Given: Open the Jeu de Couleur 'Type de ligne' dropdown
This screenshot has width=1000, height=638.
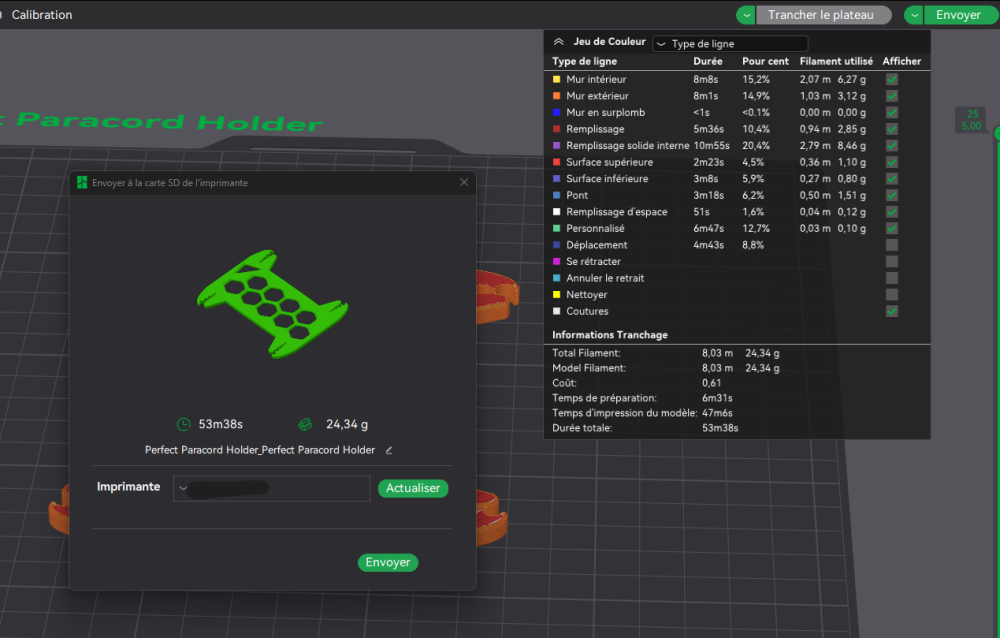Looking at the screenshot, I should tap(730, 43).
